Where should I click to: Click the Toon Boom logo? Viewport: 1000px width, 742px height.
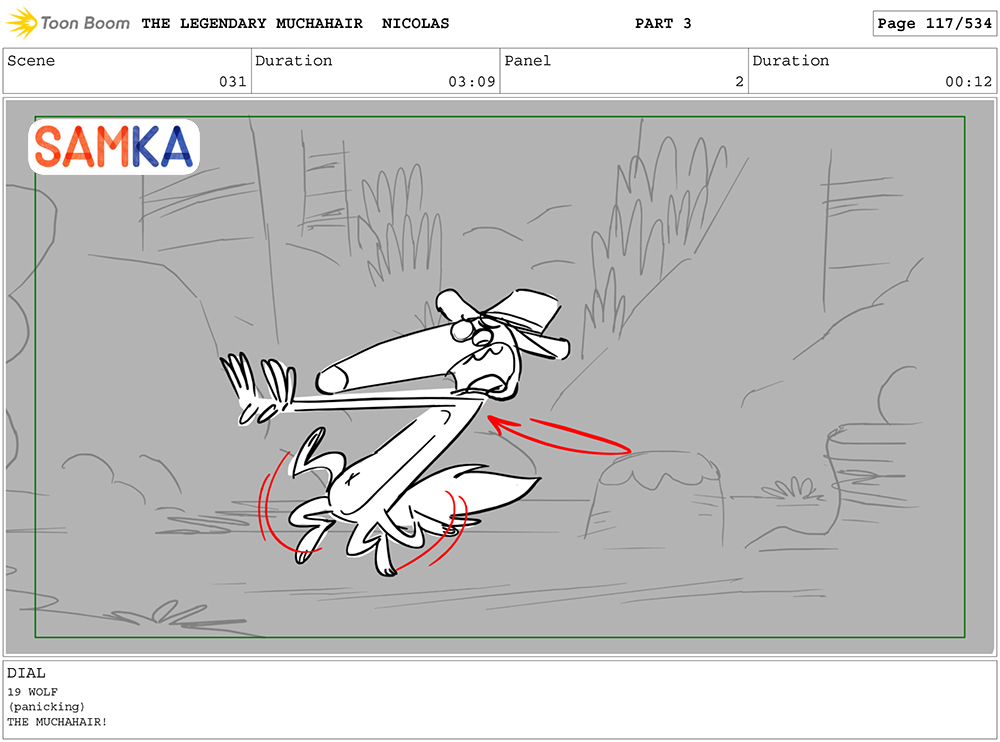[68, 23]
